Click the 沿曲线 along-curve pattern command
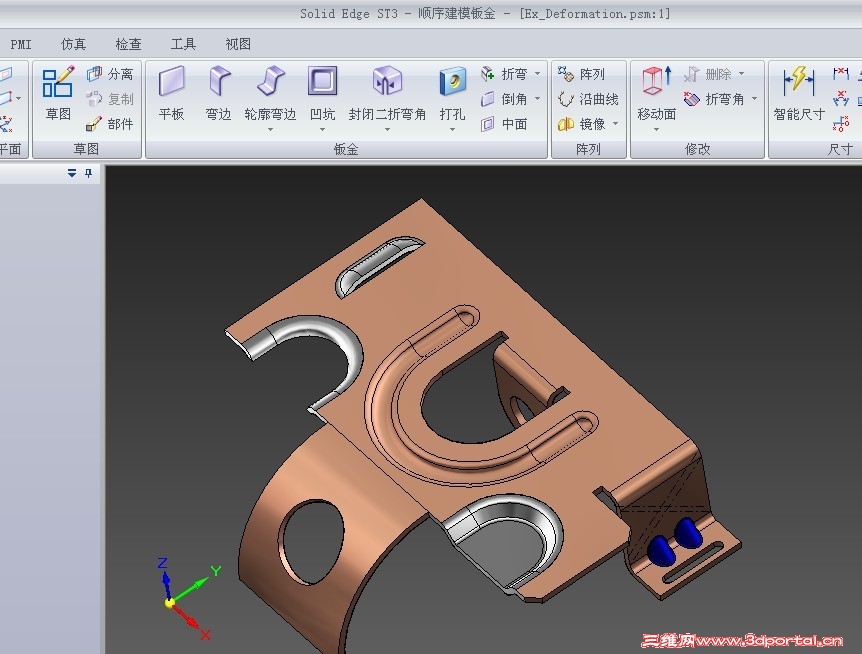Image resolution: width=862 pixels, height=654 pixels. click(x=588, y=99)
